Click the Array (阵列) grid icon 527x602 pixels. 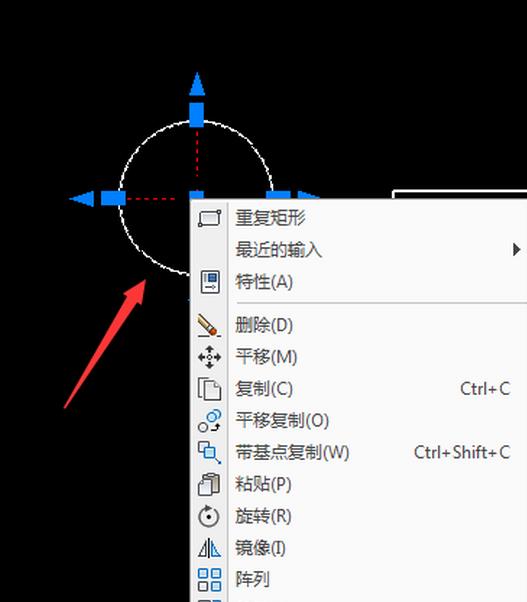[210, 580]
